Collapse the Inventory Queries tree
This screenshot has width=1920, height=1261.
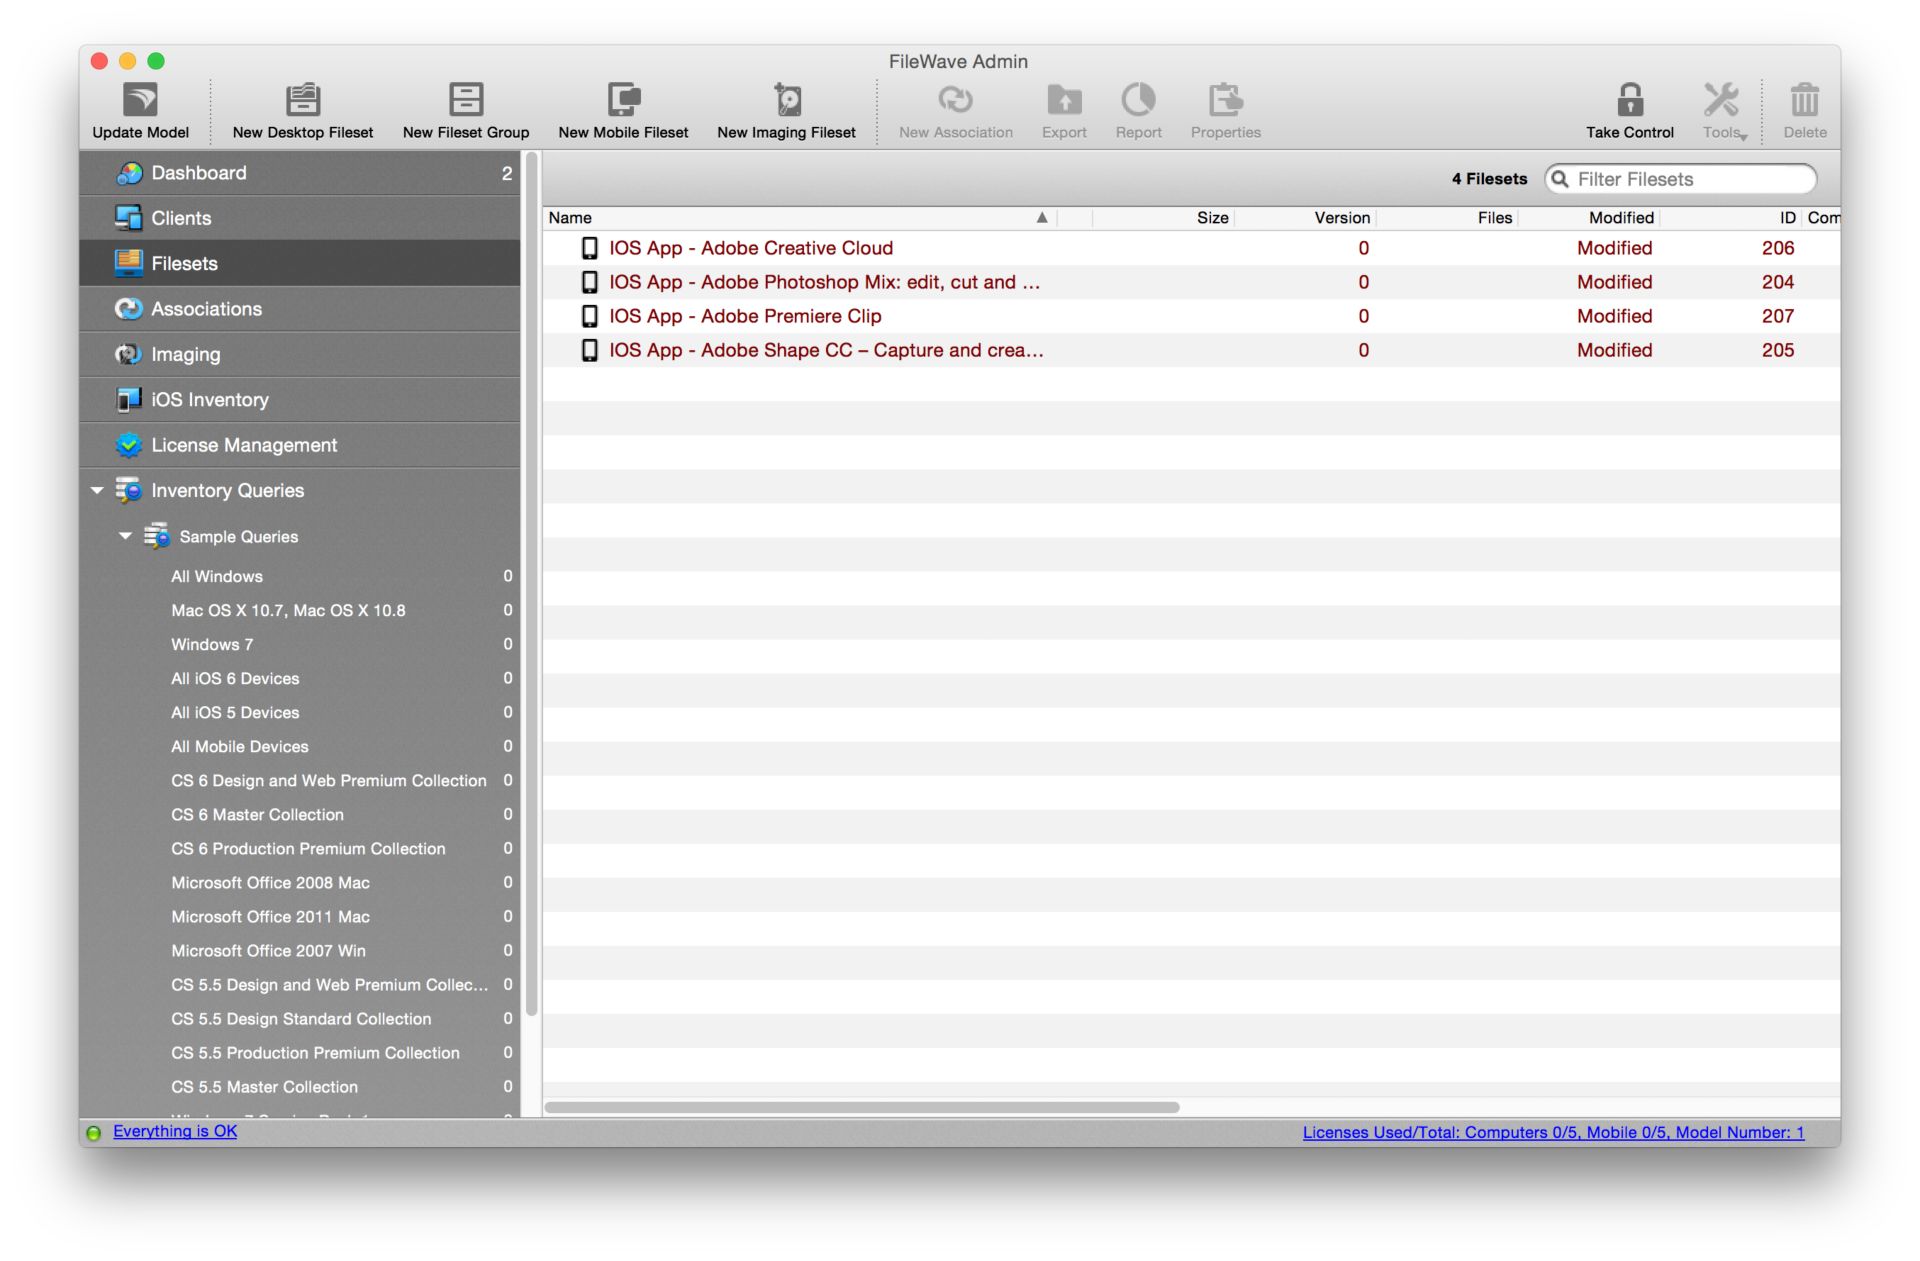97,491
